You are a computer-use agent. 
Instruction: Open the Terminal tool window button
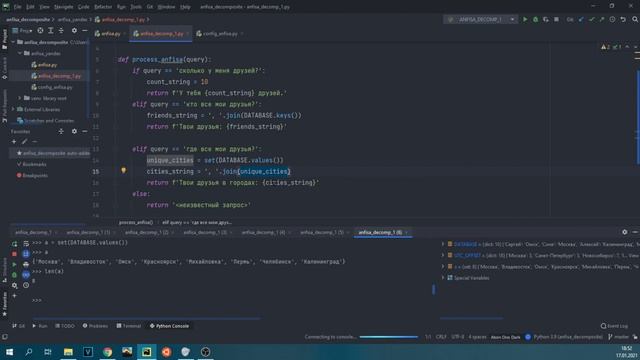(129, 326)
